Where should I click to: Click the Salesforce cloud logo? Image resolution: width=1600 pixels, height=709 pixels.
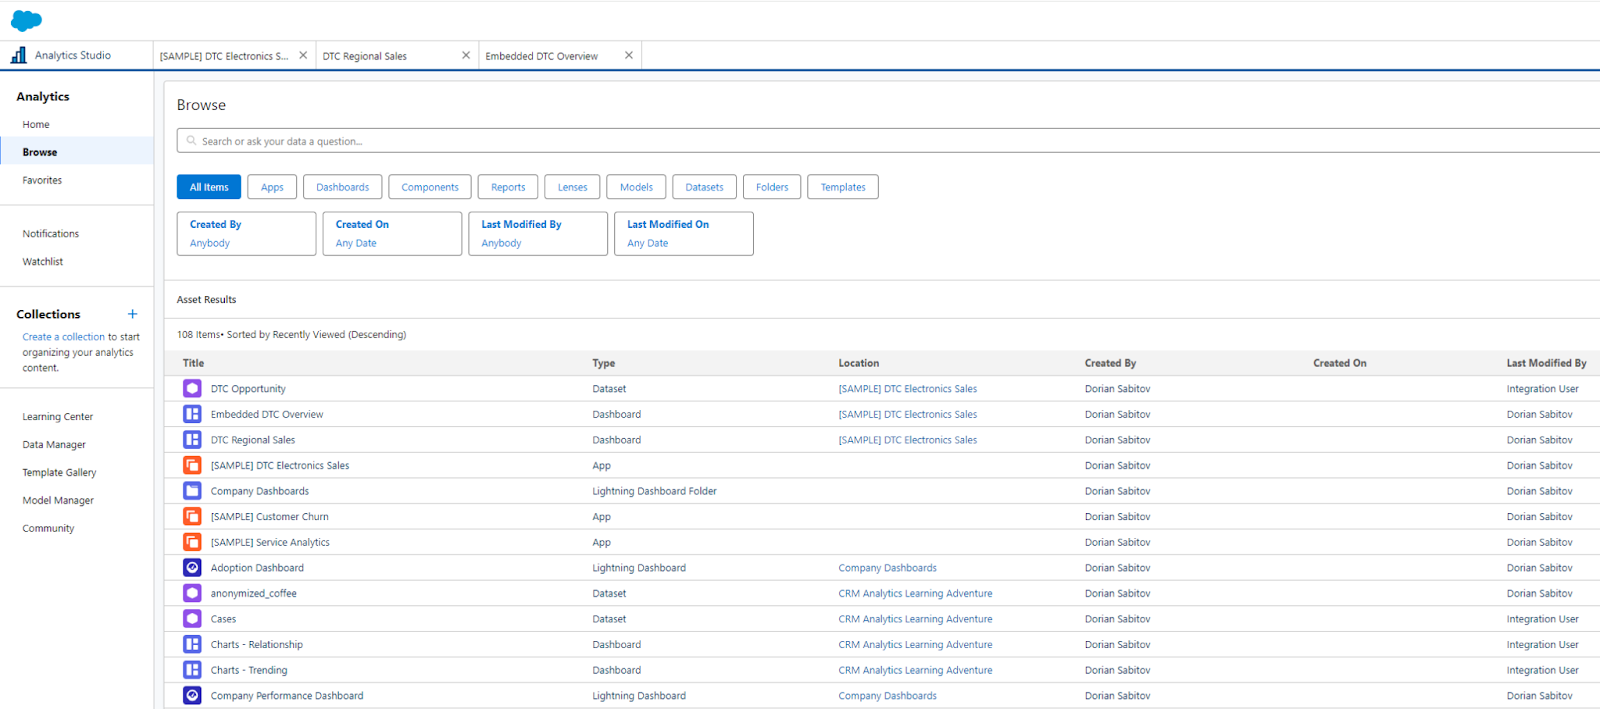click(26, 20)
